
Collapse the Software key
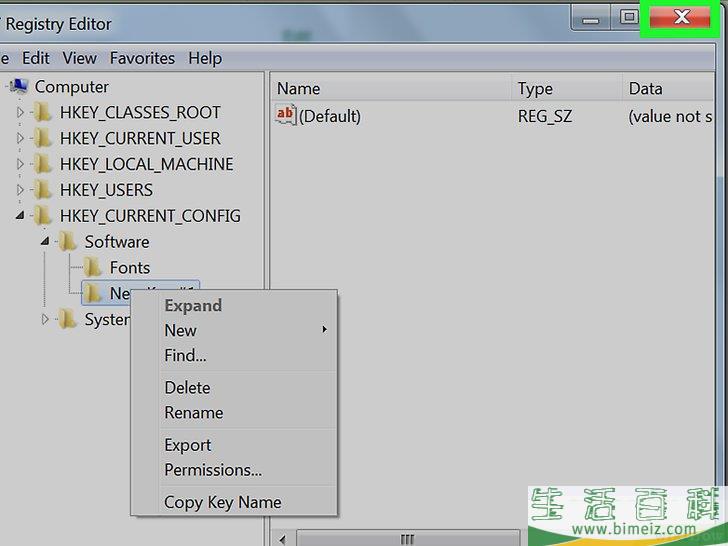[x=45, y=241]
